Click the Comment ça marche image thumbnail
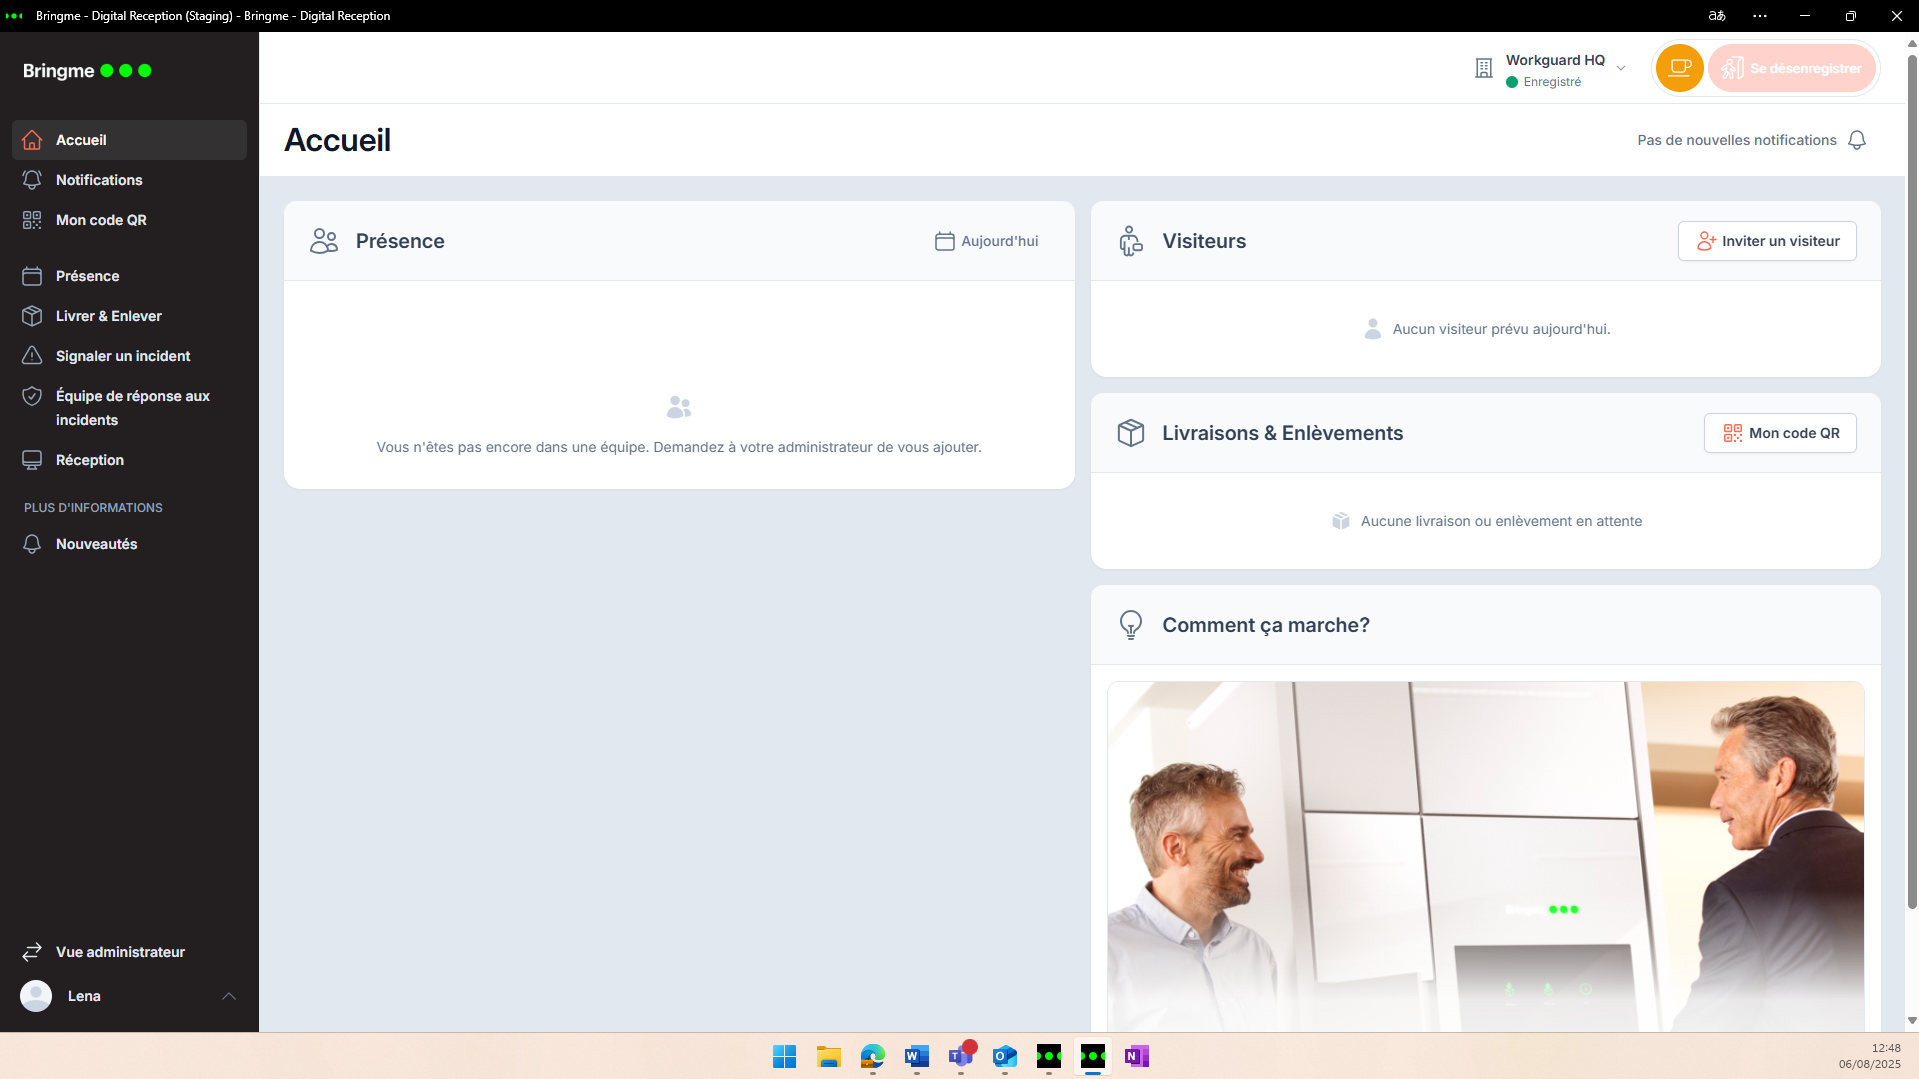This screenshot has height=1079, width=1919. pos(1485,855)
